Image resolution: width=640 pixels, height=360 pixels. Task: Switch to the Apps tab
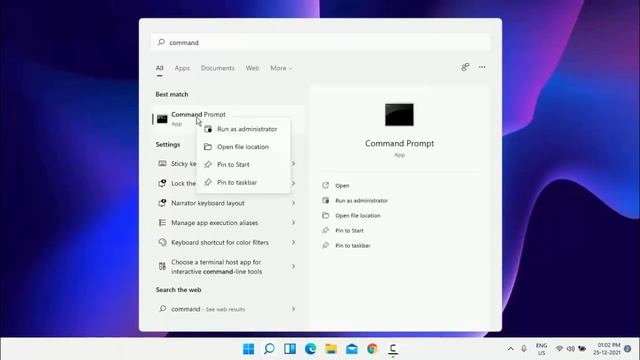(182, 68)
